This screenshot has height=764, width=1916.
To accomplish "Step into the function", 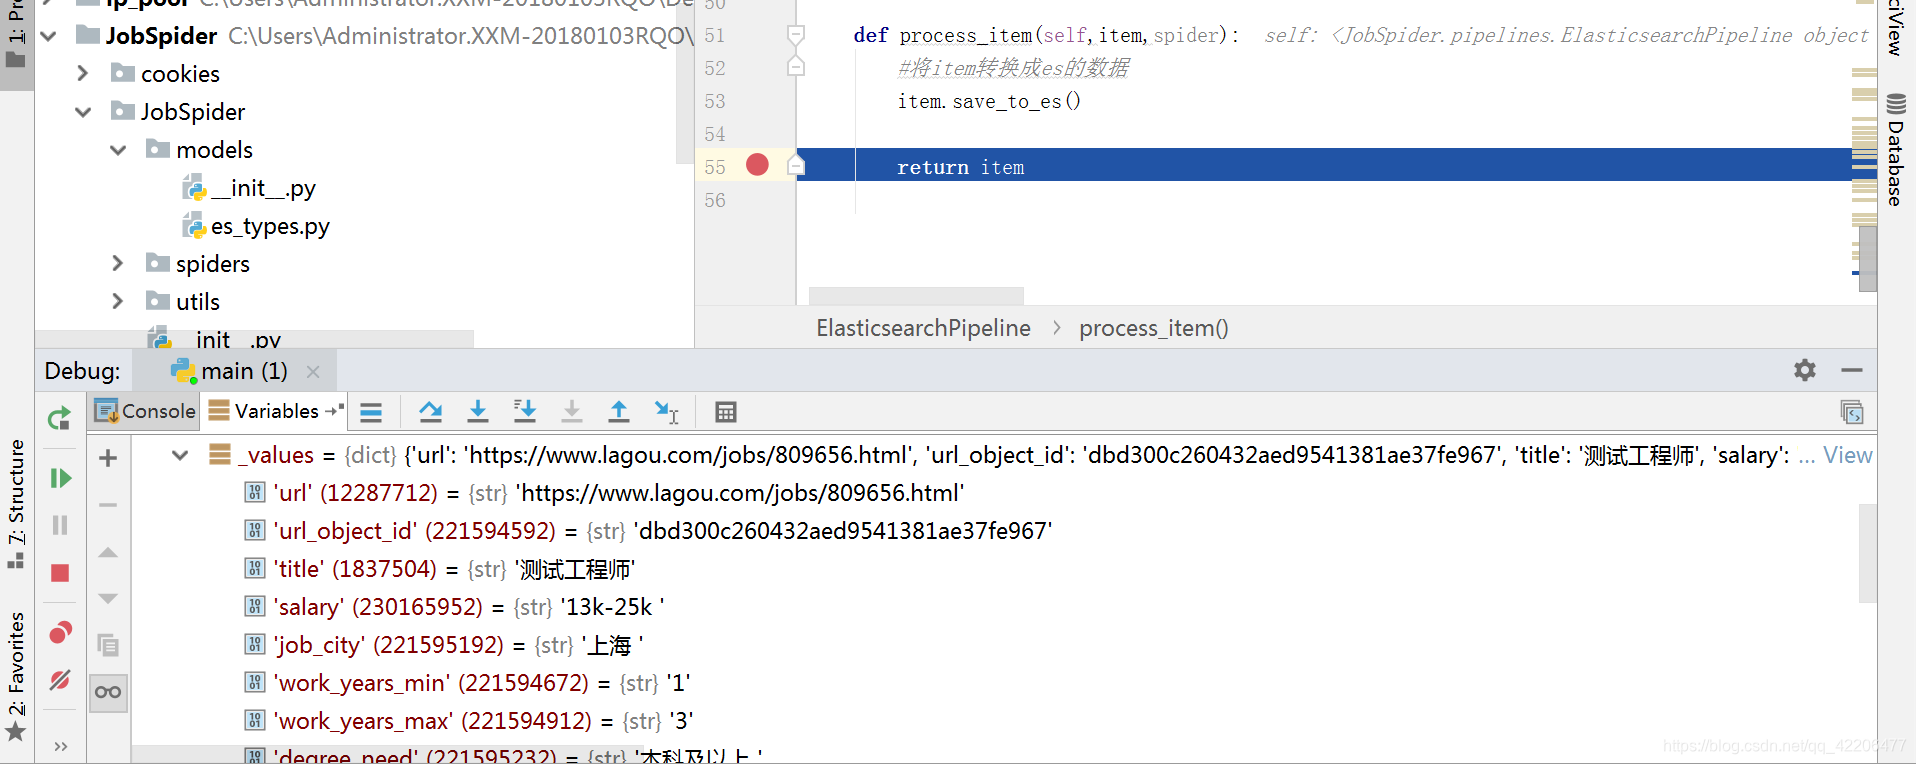I will (478, 412).
